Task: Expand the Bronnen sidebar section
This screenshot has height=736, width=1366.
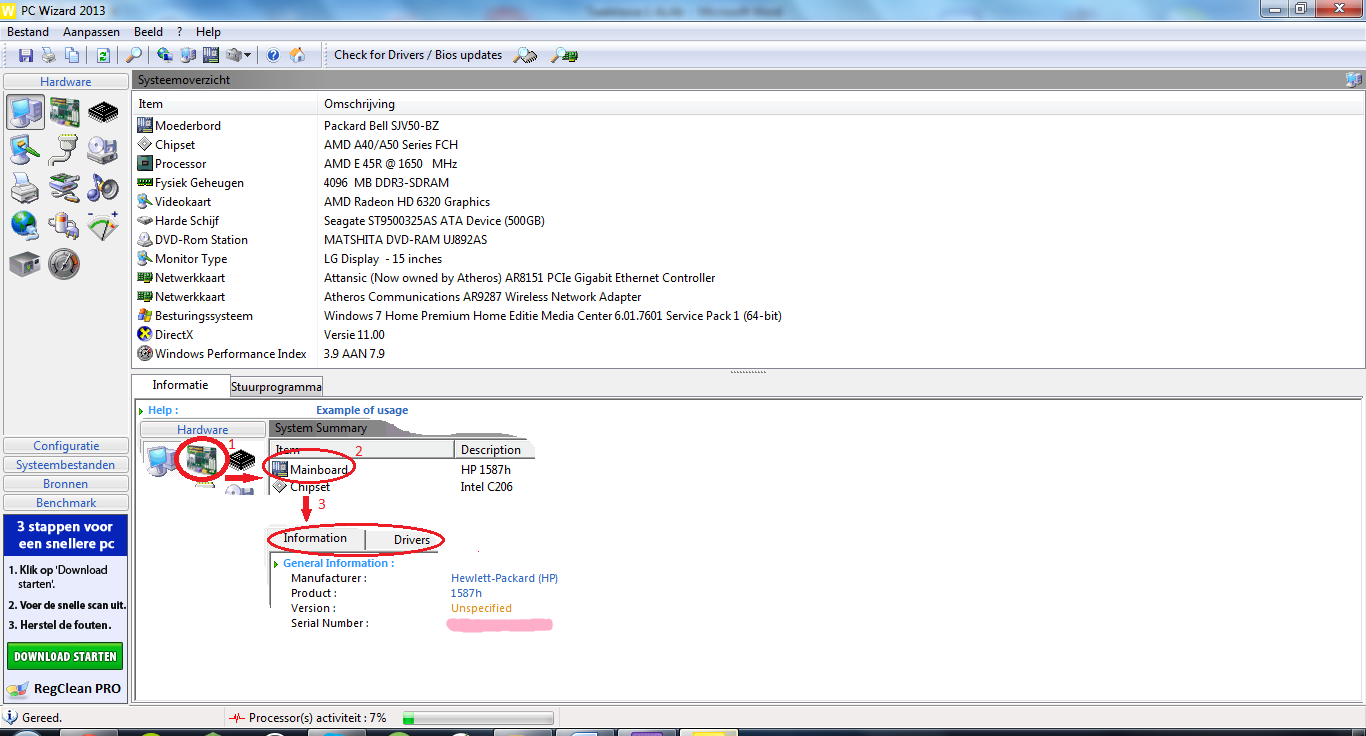Action: coord(66,484)
